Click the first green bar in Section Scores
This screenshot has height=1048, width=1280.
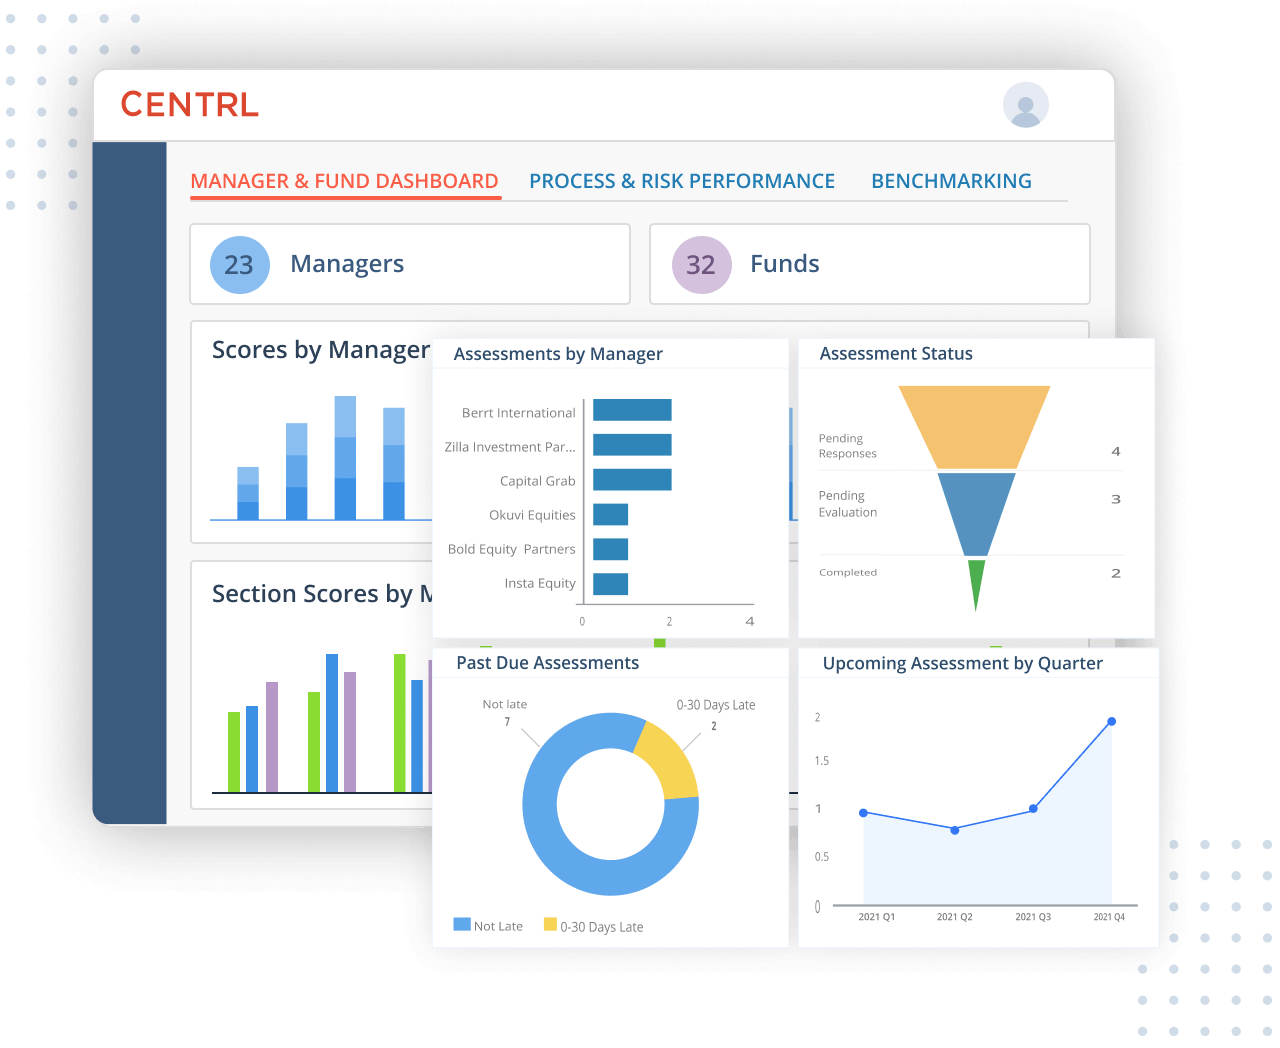(x=234, y=752)
